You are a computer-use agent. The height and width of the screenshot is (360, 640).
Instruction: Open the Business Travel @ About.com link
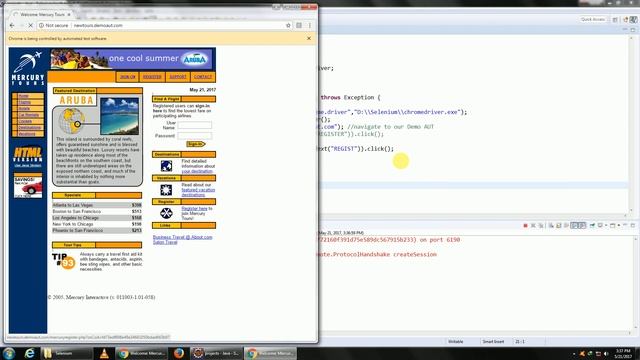pyautogui.click(x=182, y=237)
